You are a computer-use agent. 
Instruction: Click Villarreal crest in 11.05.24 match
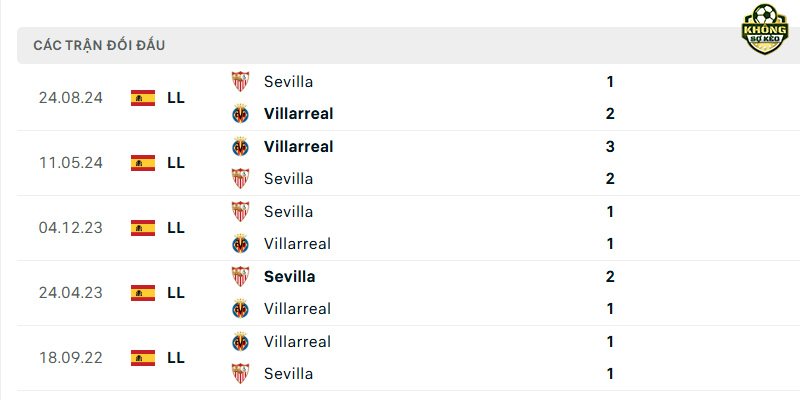coord(240,147)
